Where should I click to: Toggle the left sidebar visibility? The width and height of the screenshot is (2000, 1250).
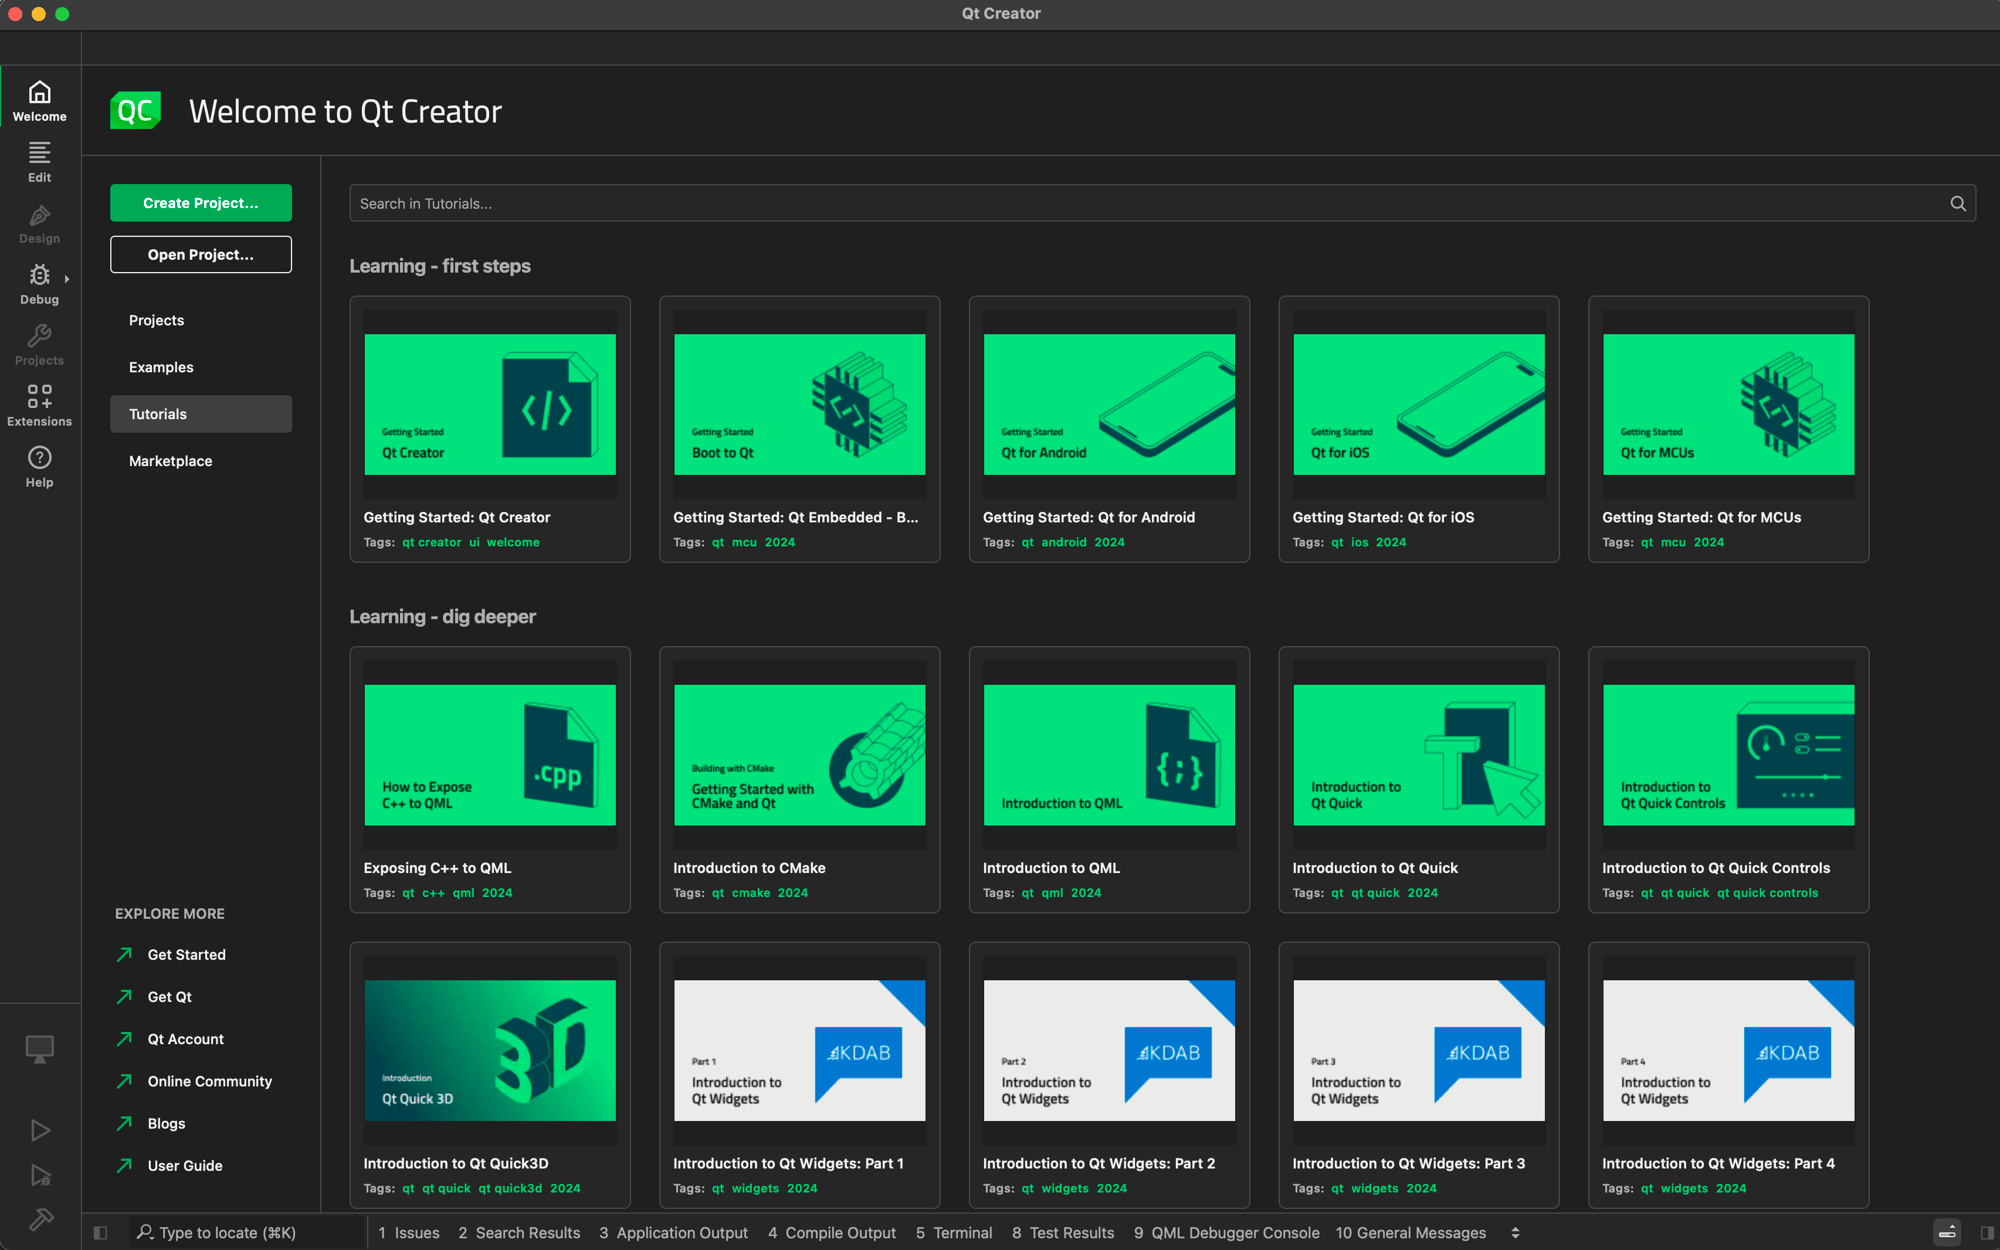[100, 1232]
